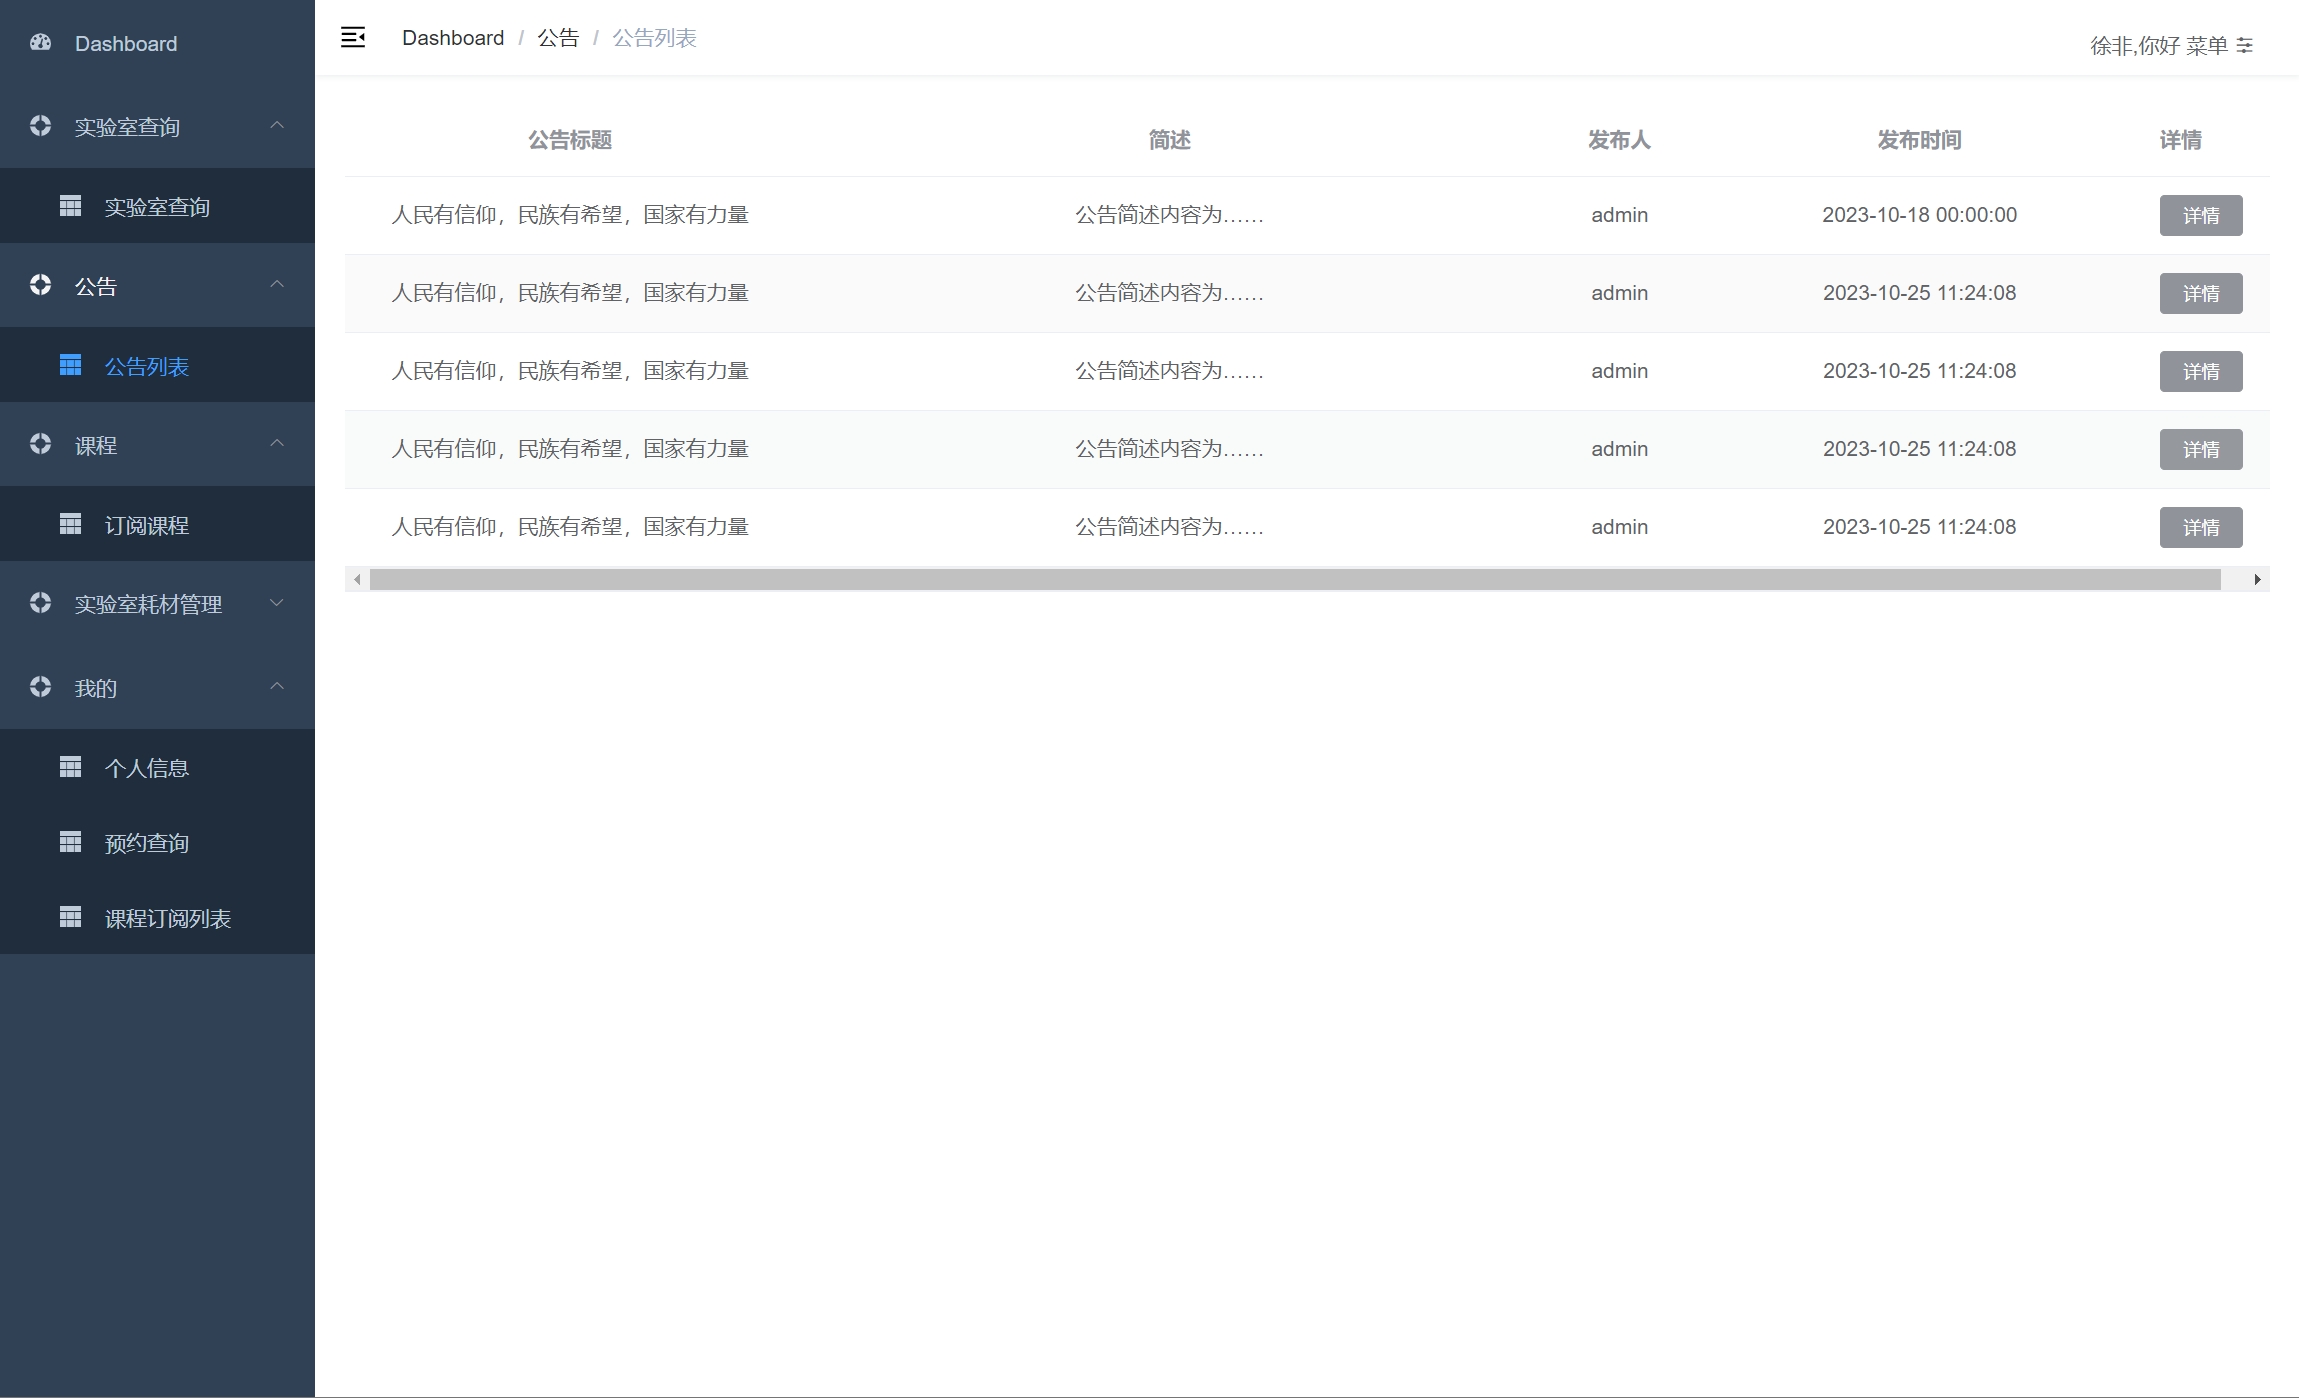Collapse the 实验室查询 menu group
This screenshot has width=2299, height=1398.
277,126
